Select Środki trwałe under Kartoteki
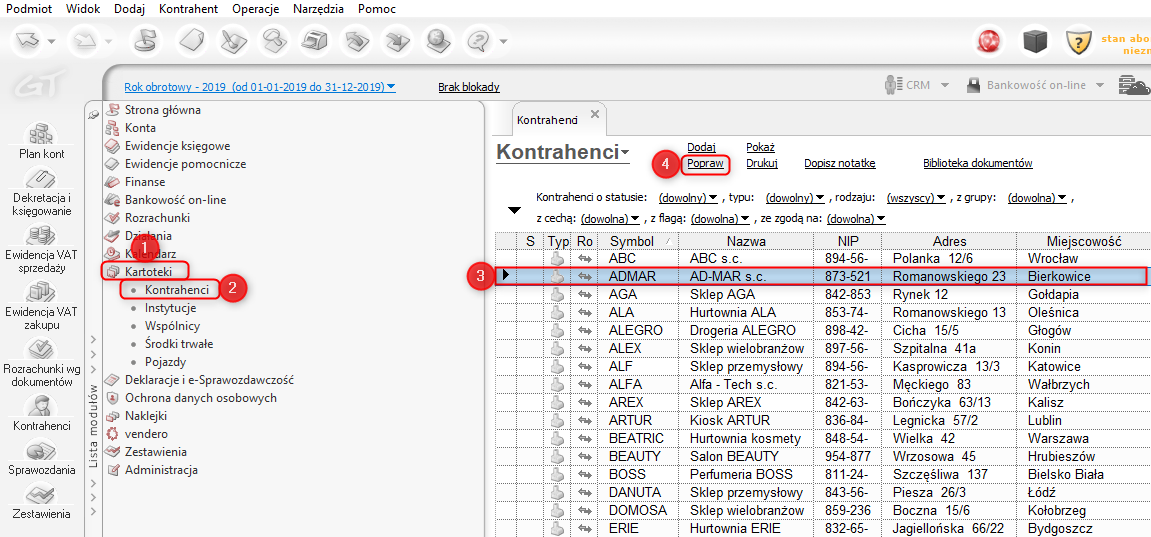The width and height of the screenshot is (1151, 537). pyautogui.click(x=178, y=343)
